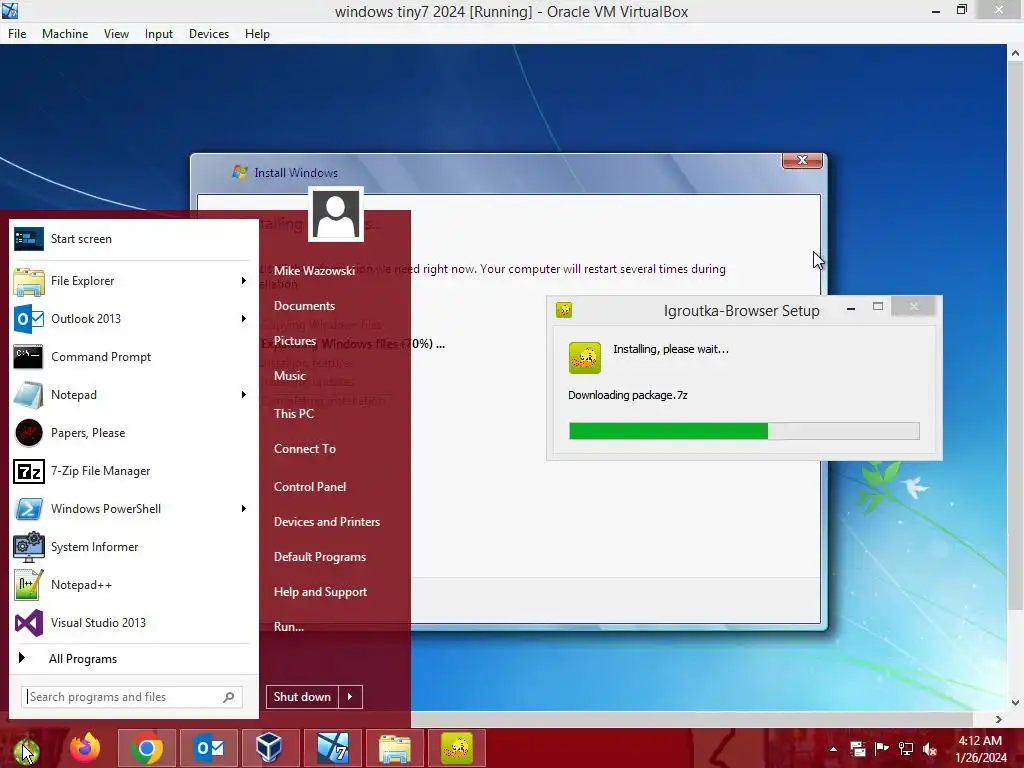
Task: Minimize the Igroutka-Browser Setup window
Action: coord(850,308)
